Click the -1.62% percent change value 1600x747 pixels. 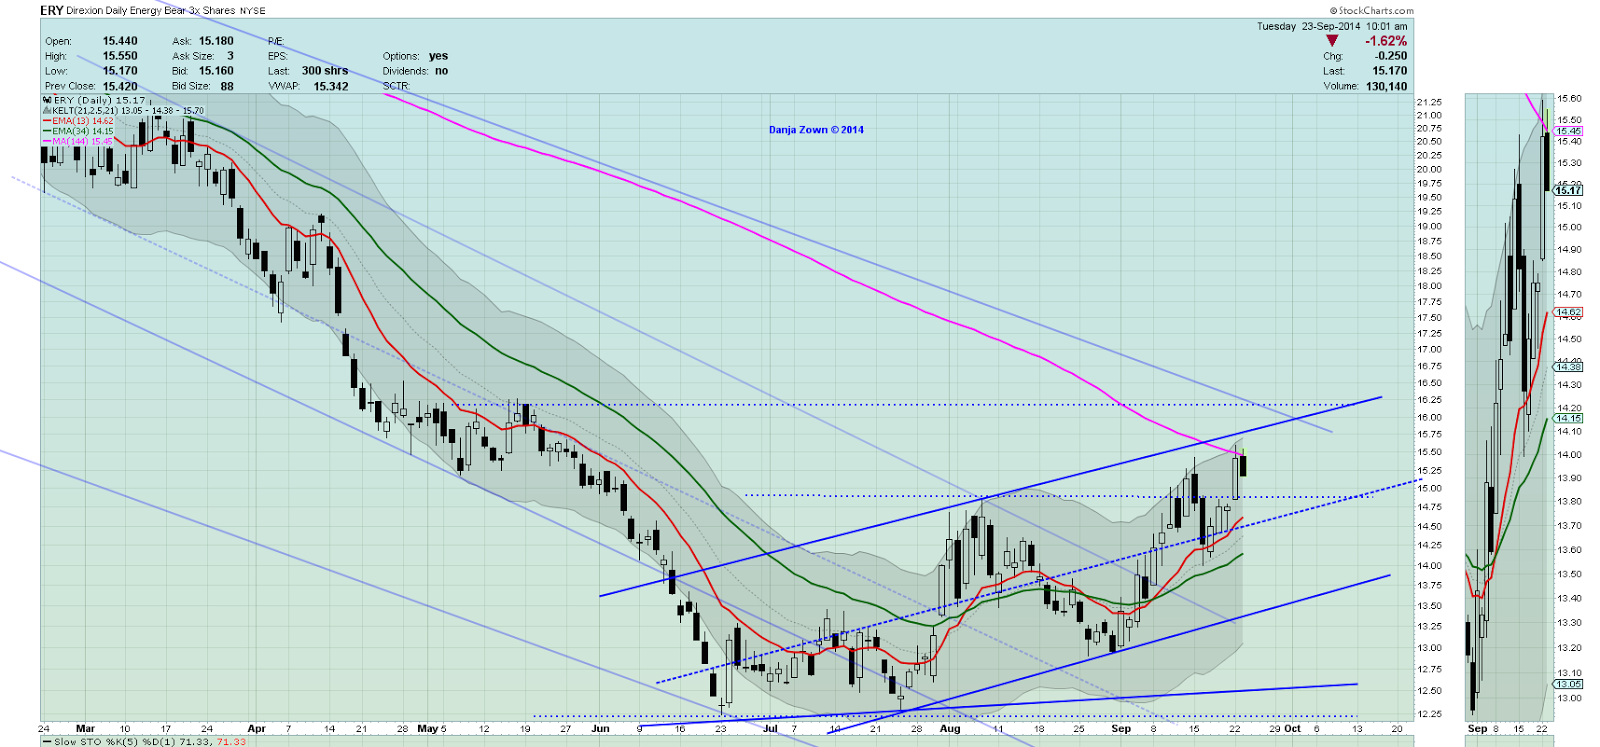point(1386,41)
